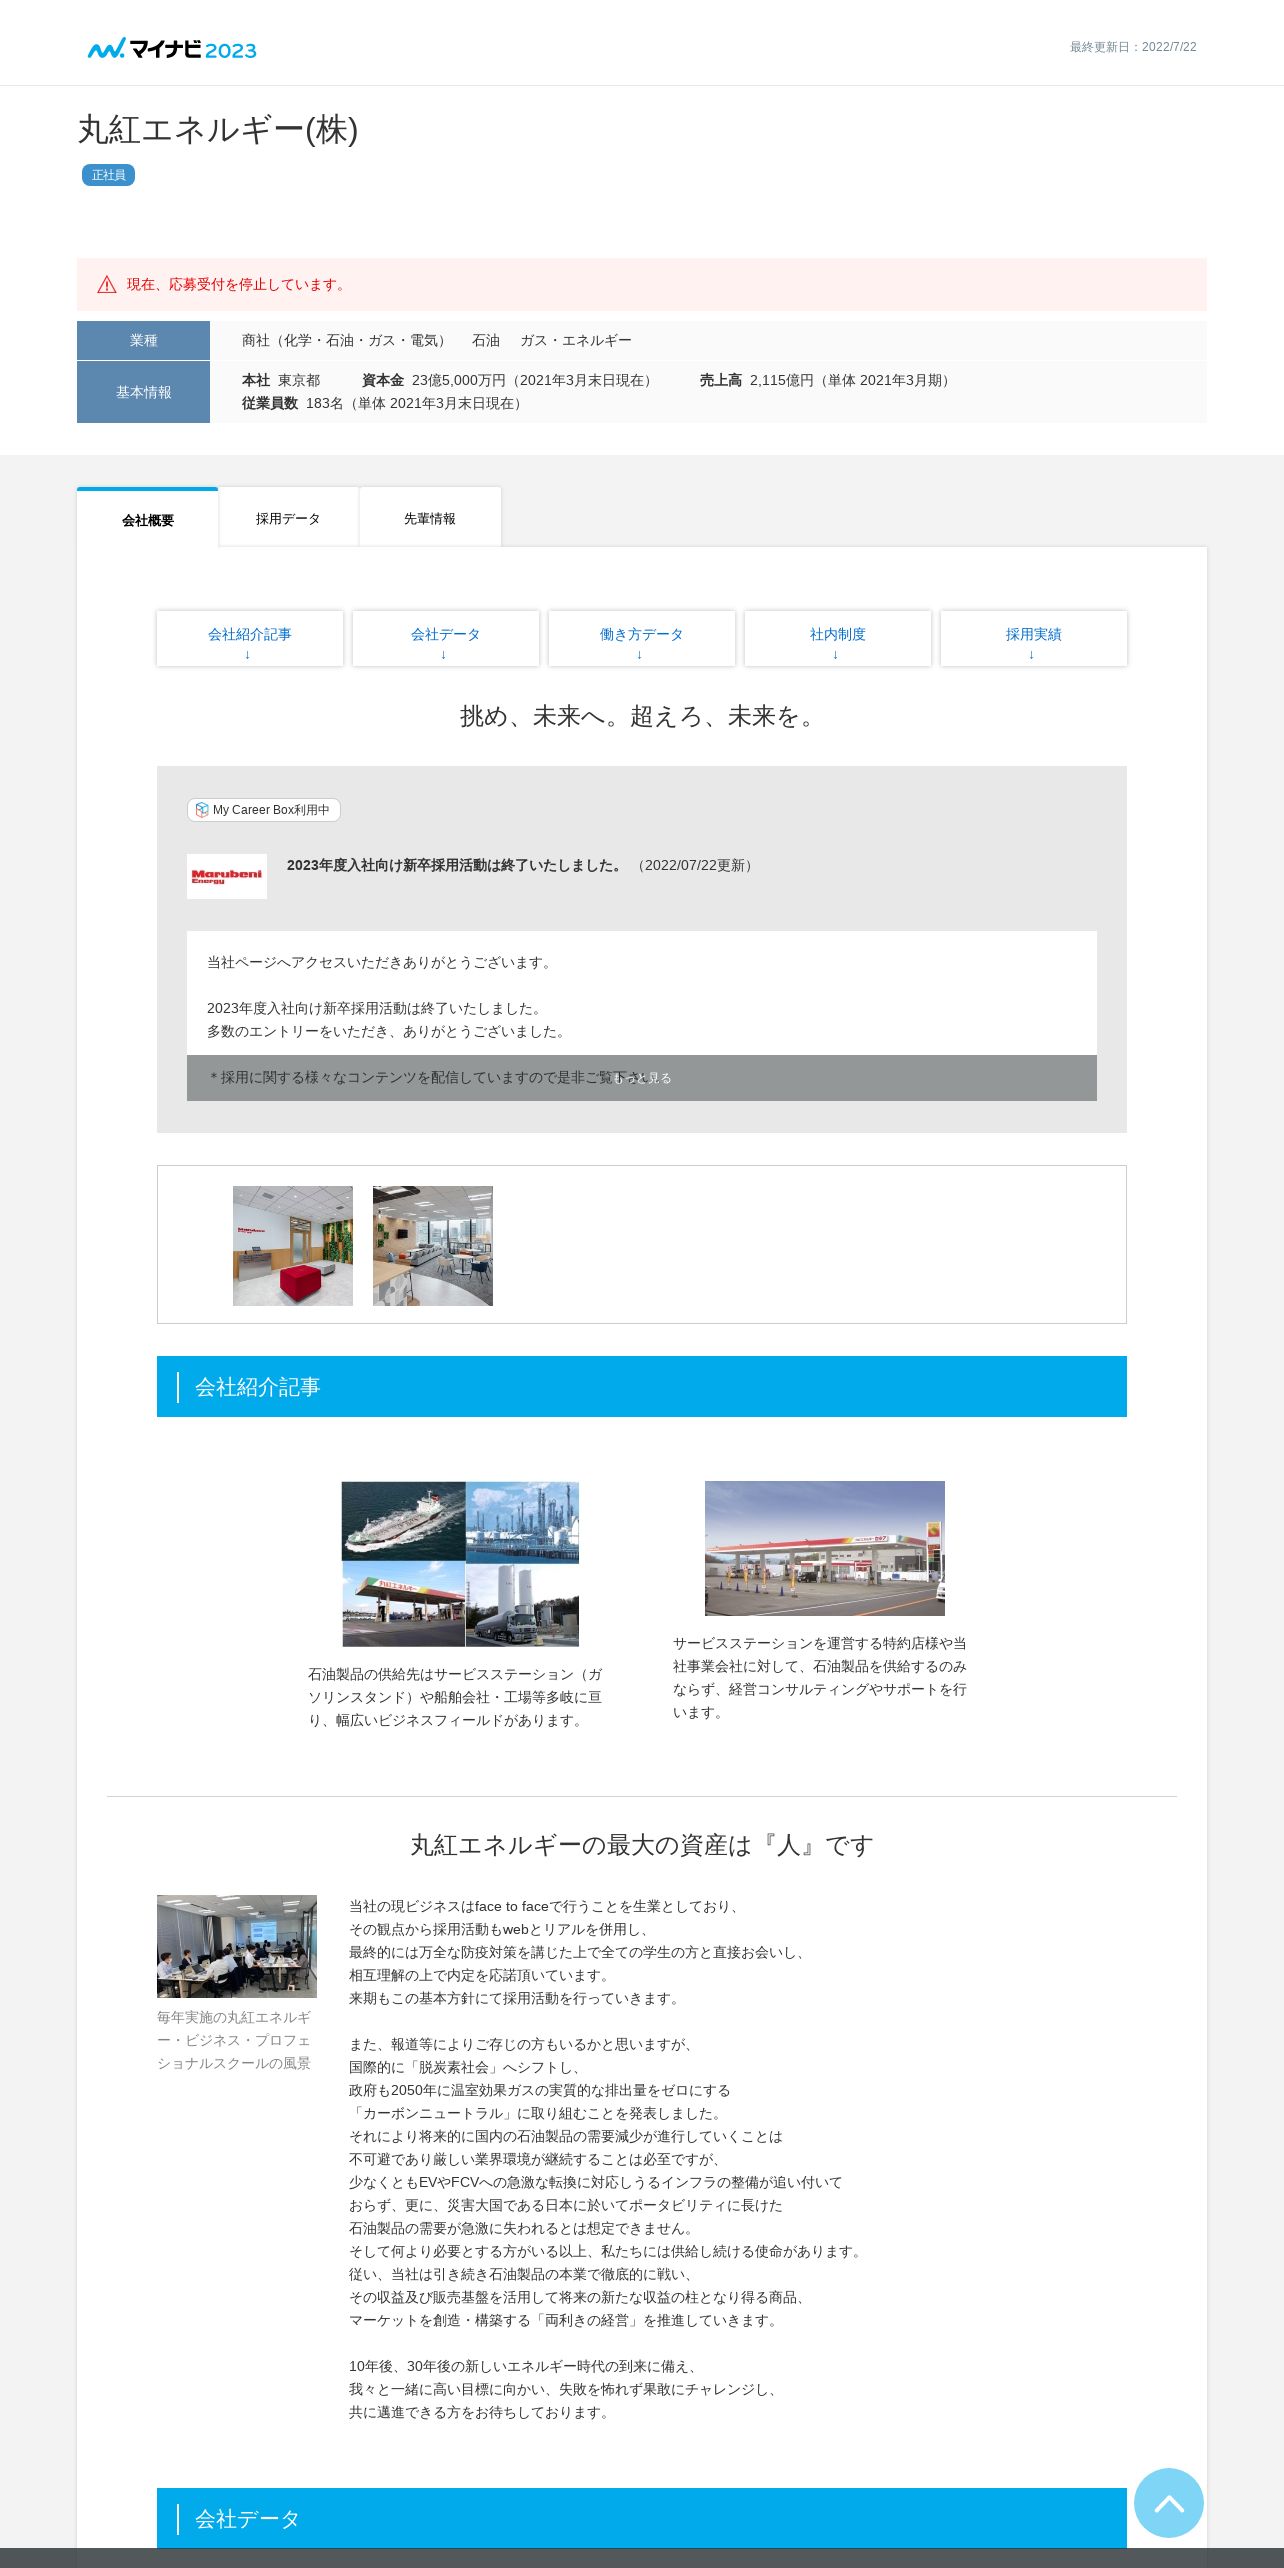Image resolution: width=1284 pixels, height=2568 pixels.
Task: Open the マイナビ2023 logo homepage
Action: pyautogui.click(x=172, y=49)
